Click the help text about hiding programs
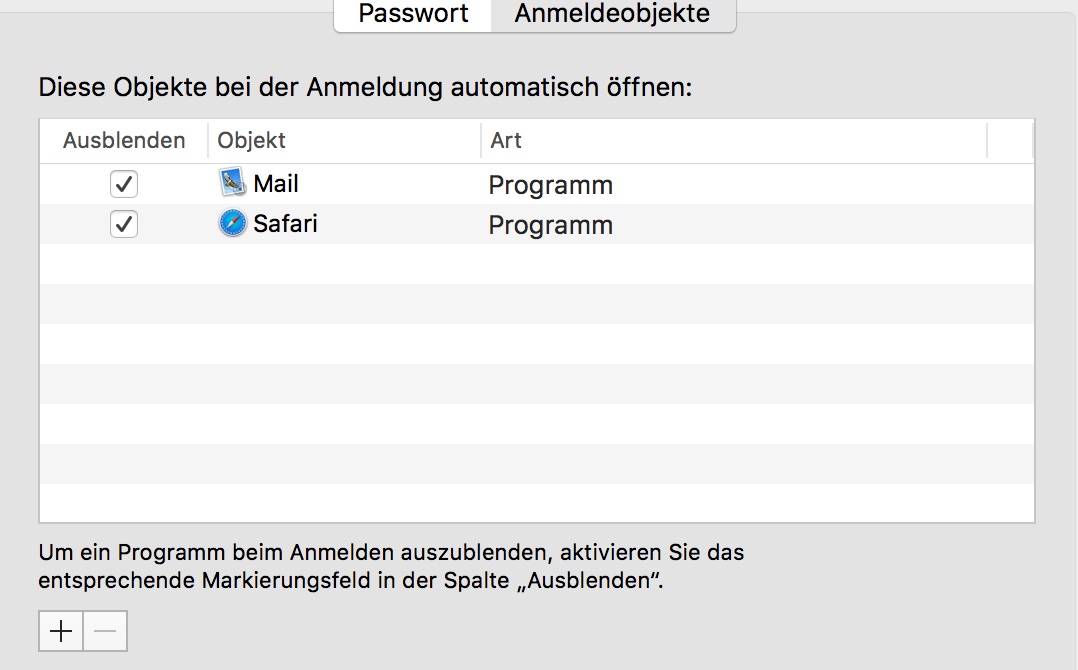 pyautogui.click(x=391, y=566)
